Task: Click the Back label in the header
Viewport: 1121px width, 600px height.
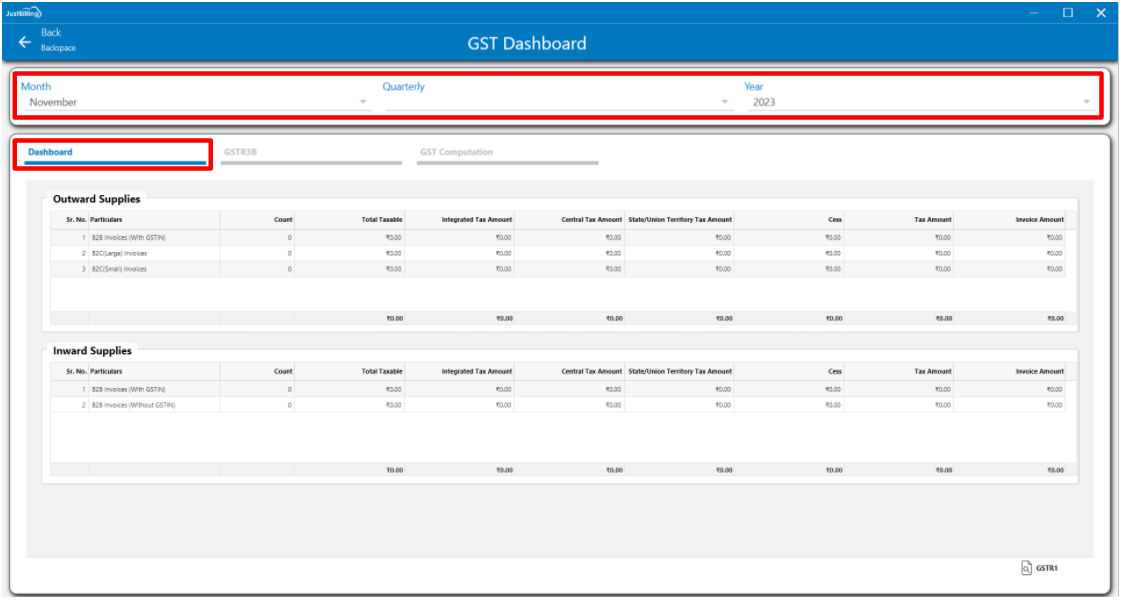Action: tap(50, 33)
